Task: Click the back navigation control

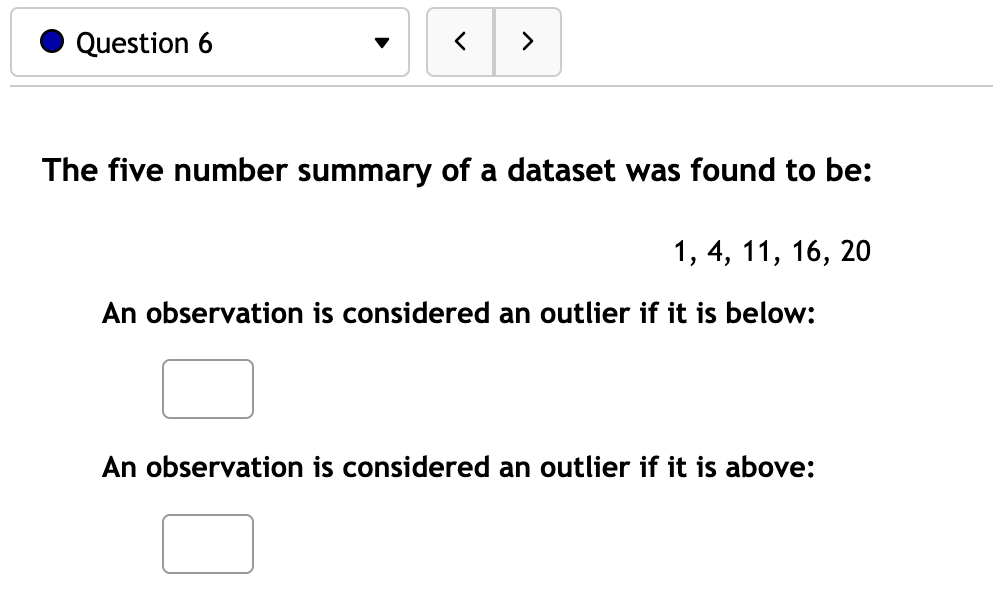Action: pyautogui.click(x=460, y=41)
